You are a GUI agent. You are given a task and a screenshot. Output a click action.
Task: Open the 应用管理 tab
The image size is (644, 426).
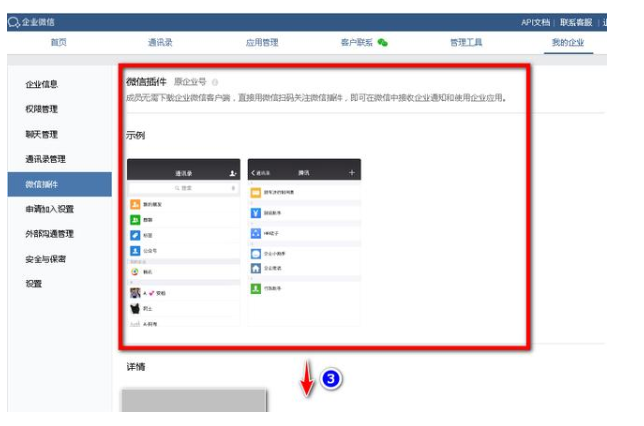tap(262, 42)
